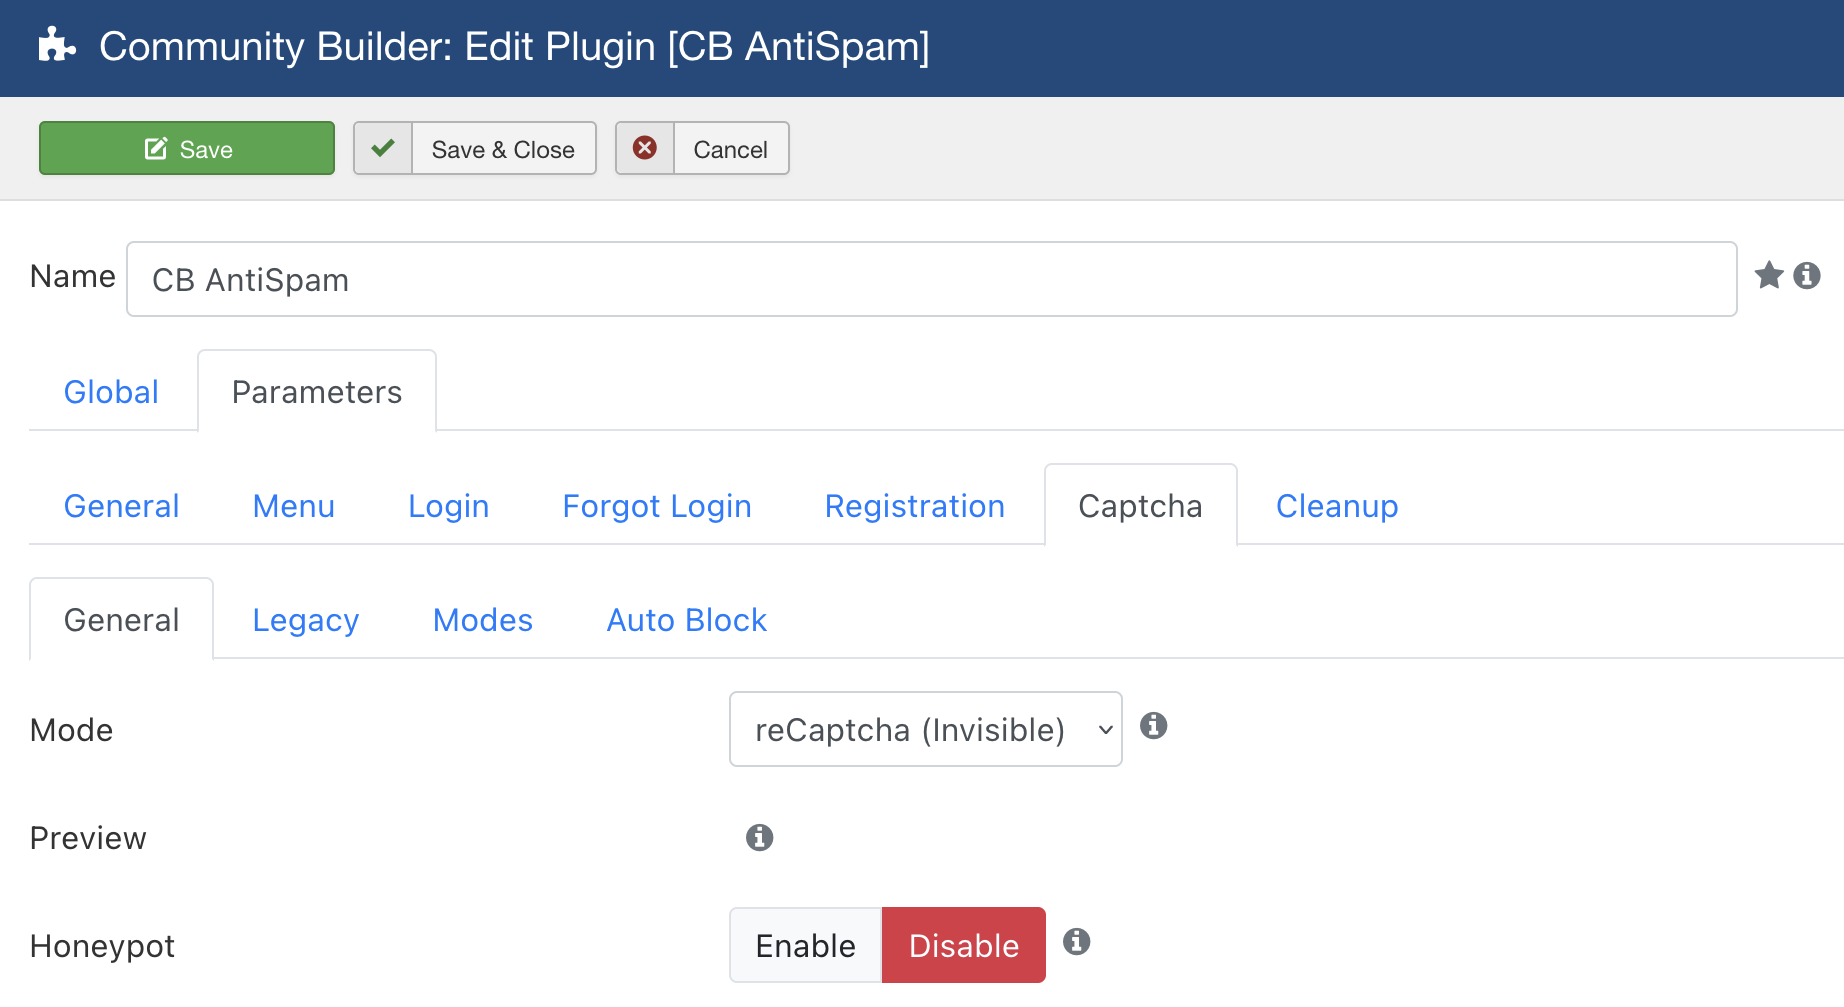Click the green Save button

tap(187, 148)
